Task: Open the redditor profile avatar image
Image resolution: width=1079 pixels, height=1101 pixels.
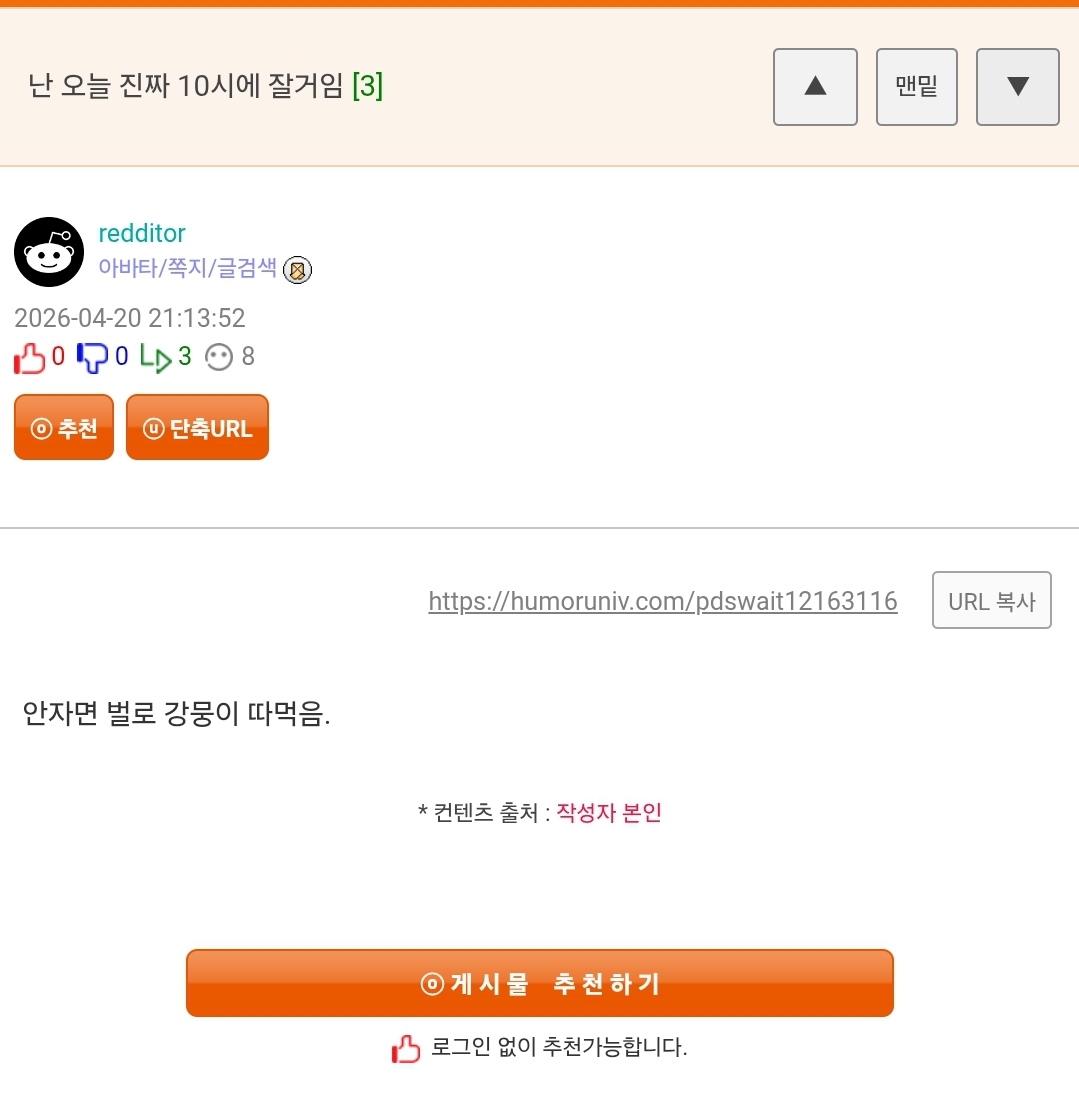Action: tap(49, 252)
